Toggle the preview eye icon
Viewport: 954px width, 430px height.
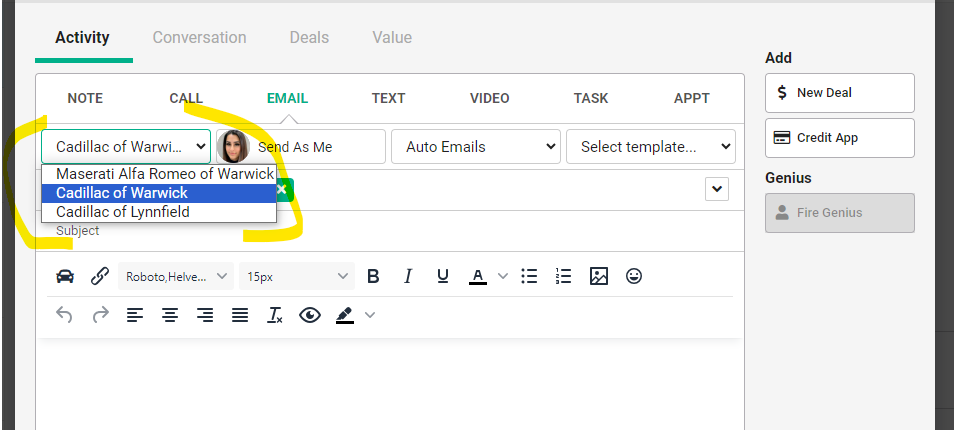click(310, 315)
